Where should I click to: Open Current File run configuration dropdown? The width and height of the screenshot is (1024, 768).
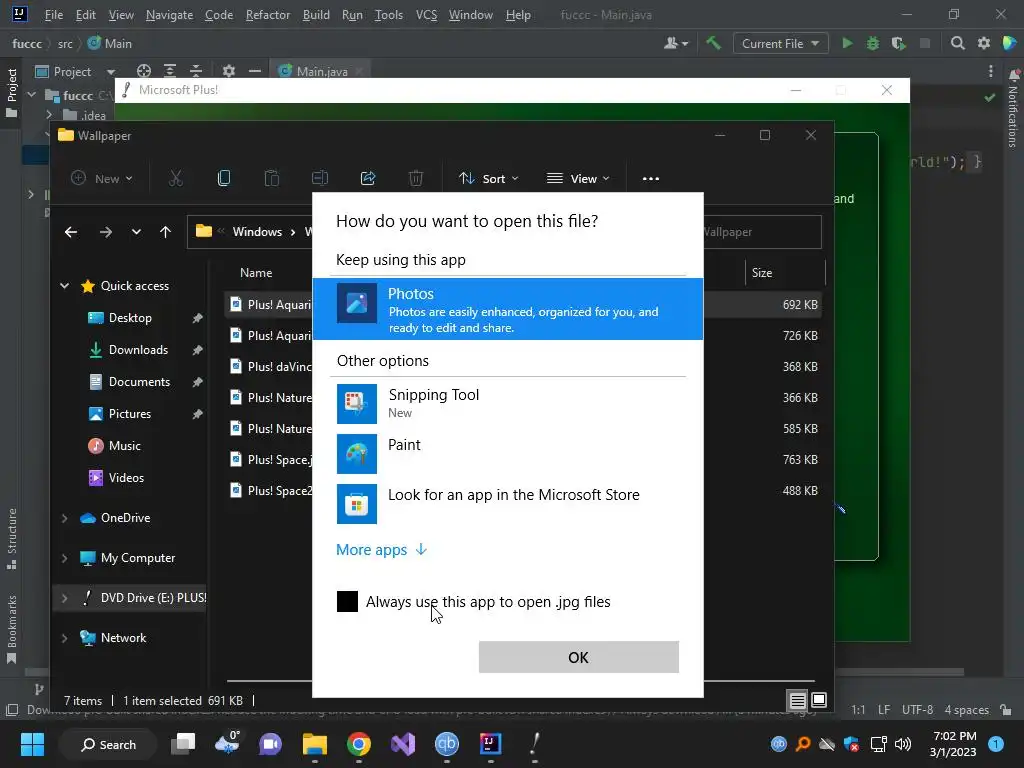[x=780, y=44]
